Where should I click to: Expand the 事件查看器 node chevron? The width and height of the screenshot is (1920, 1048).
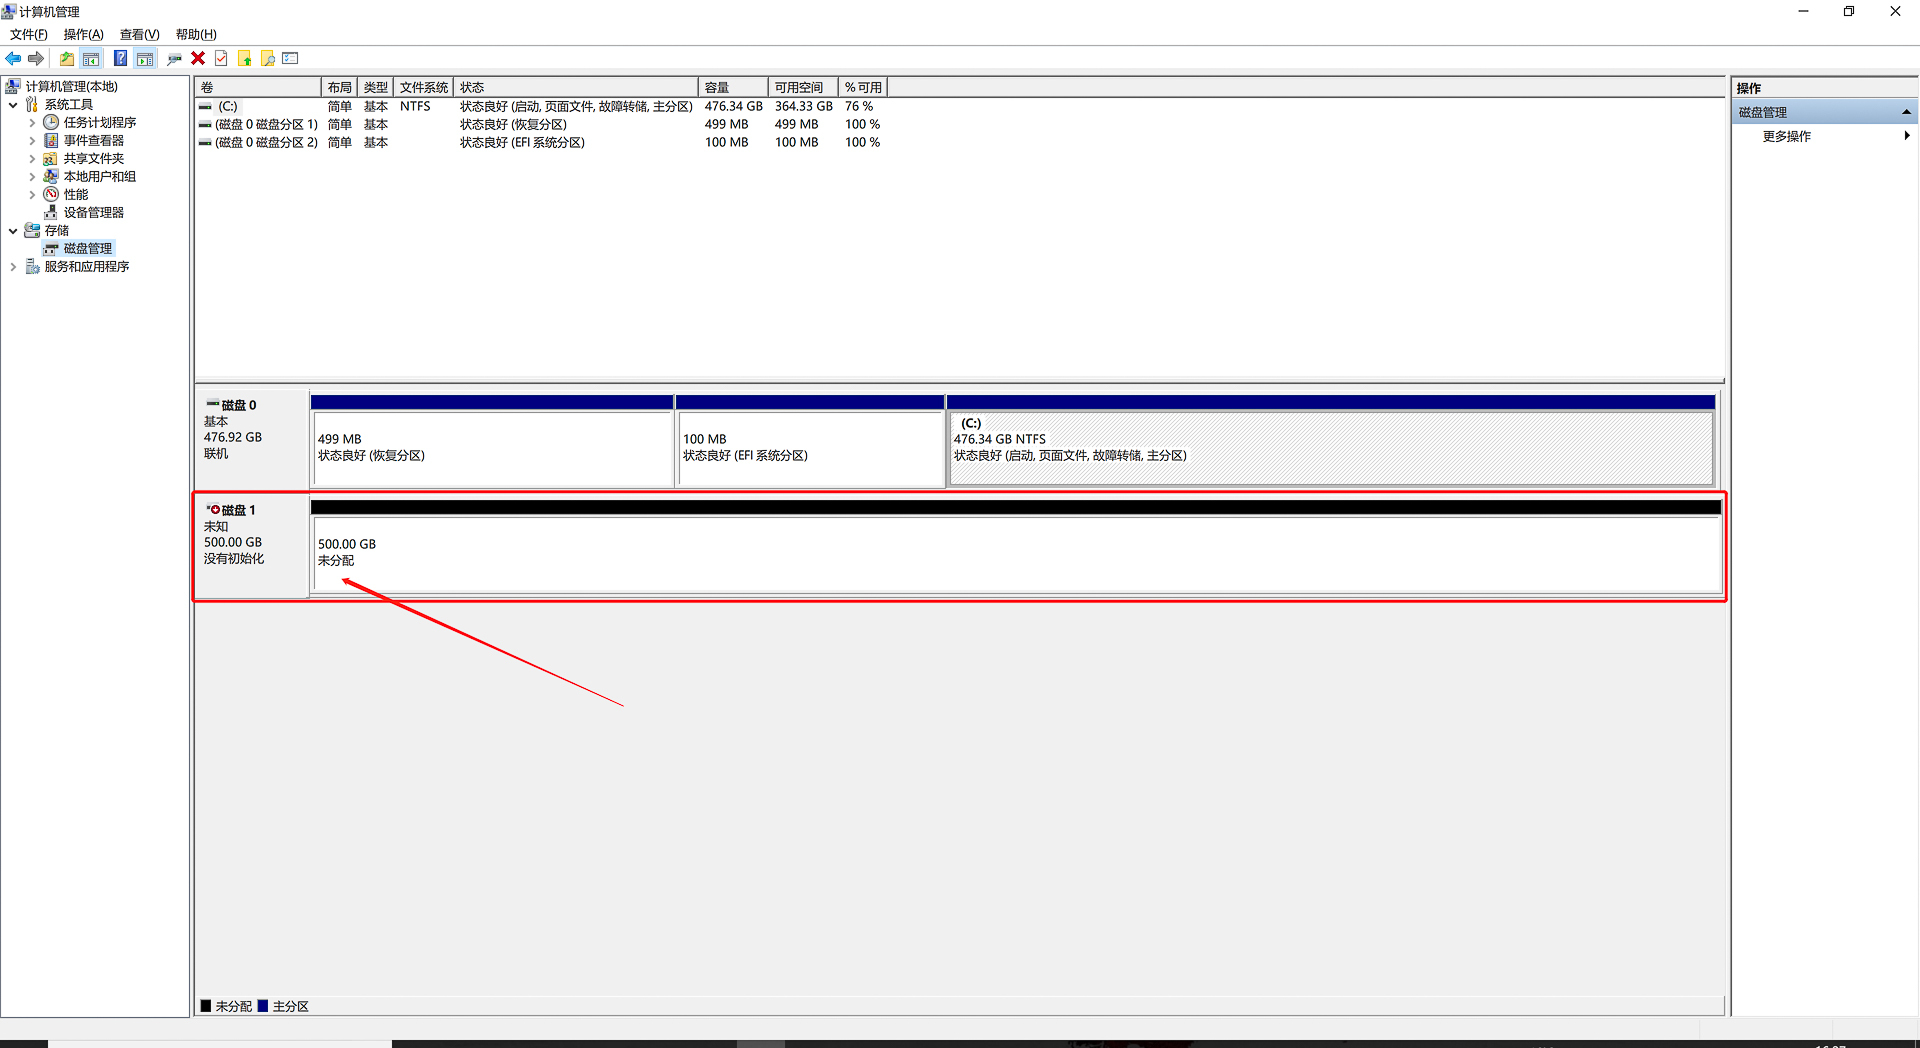(32, 141)
